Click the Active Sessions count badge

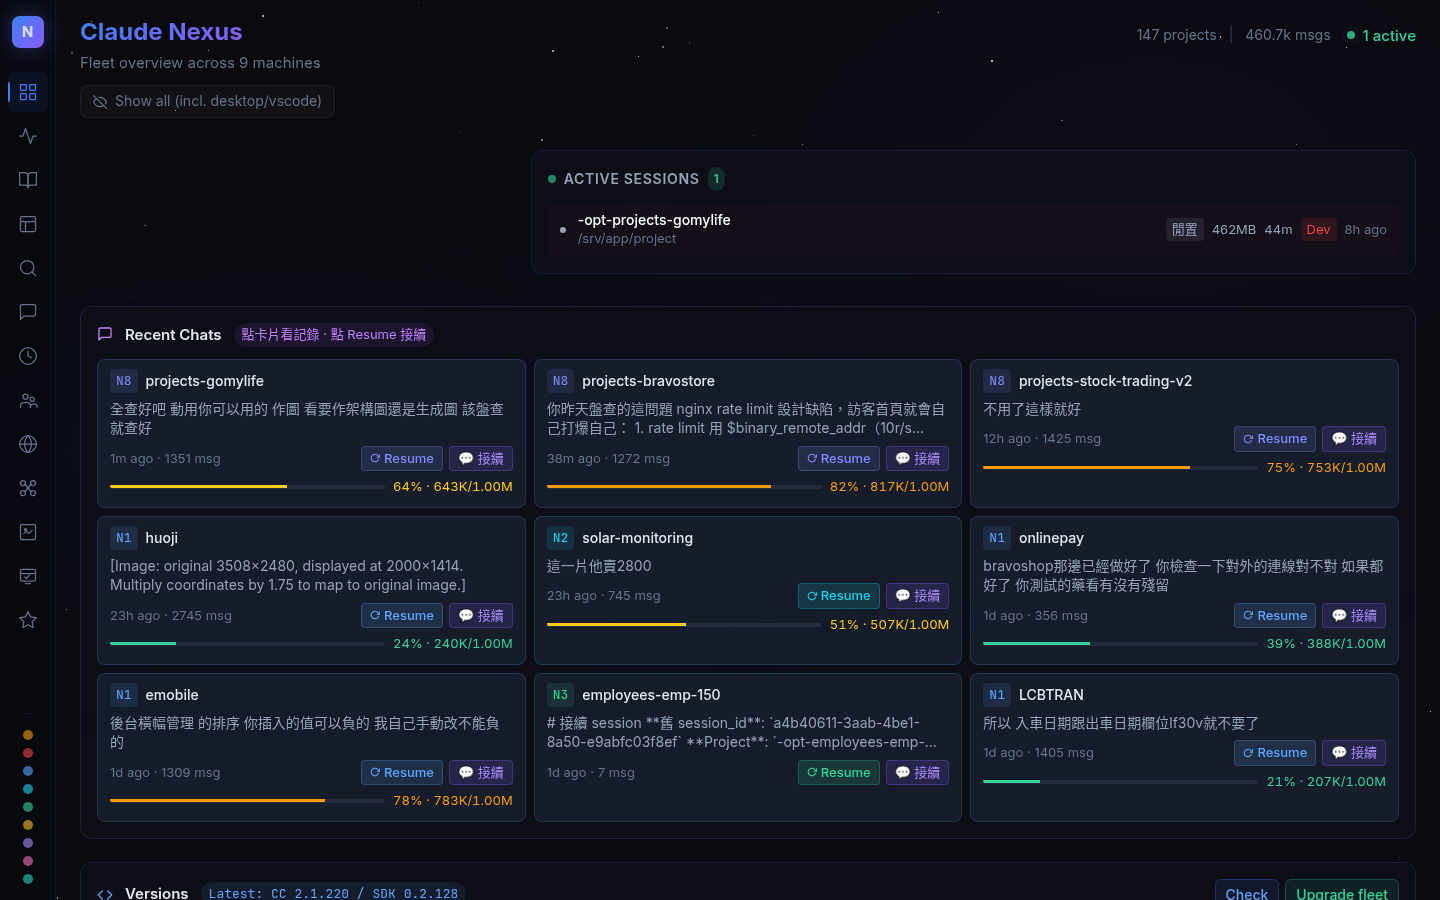pos(716,179)
